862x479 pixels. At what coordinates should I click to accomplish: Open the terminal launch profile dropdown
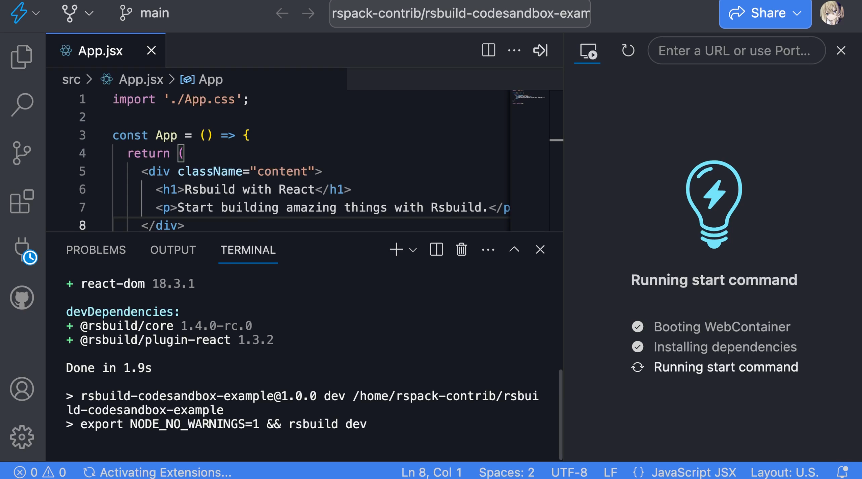coord(413,250)
